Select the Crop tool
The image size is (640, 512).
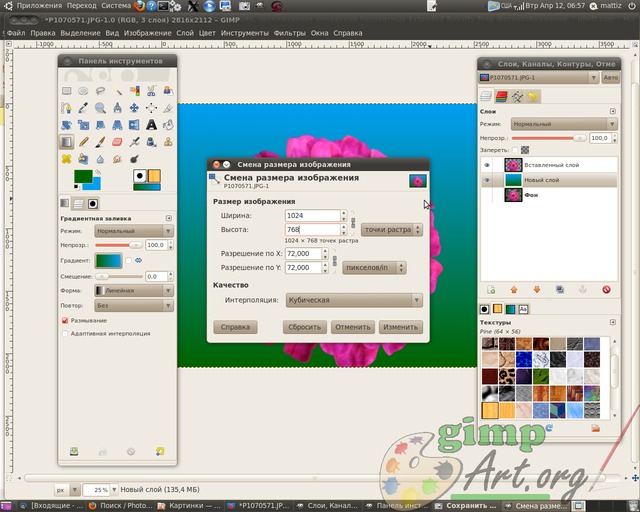tap(168, 108)
